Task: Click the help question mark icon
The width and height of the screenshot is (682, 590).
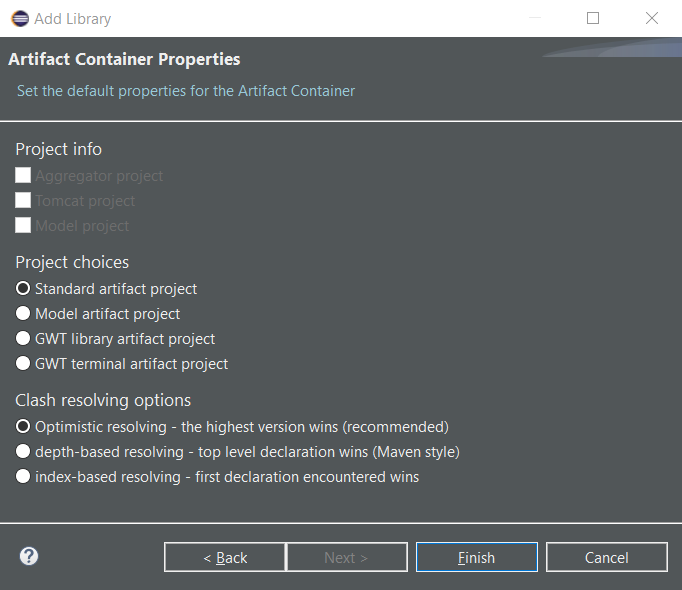Action: [29, 556]
